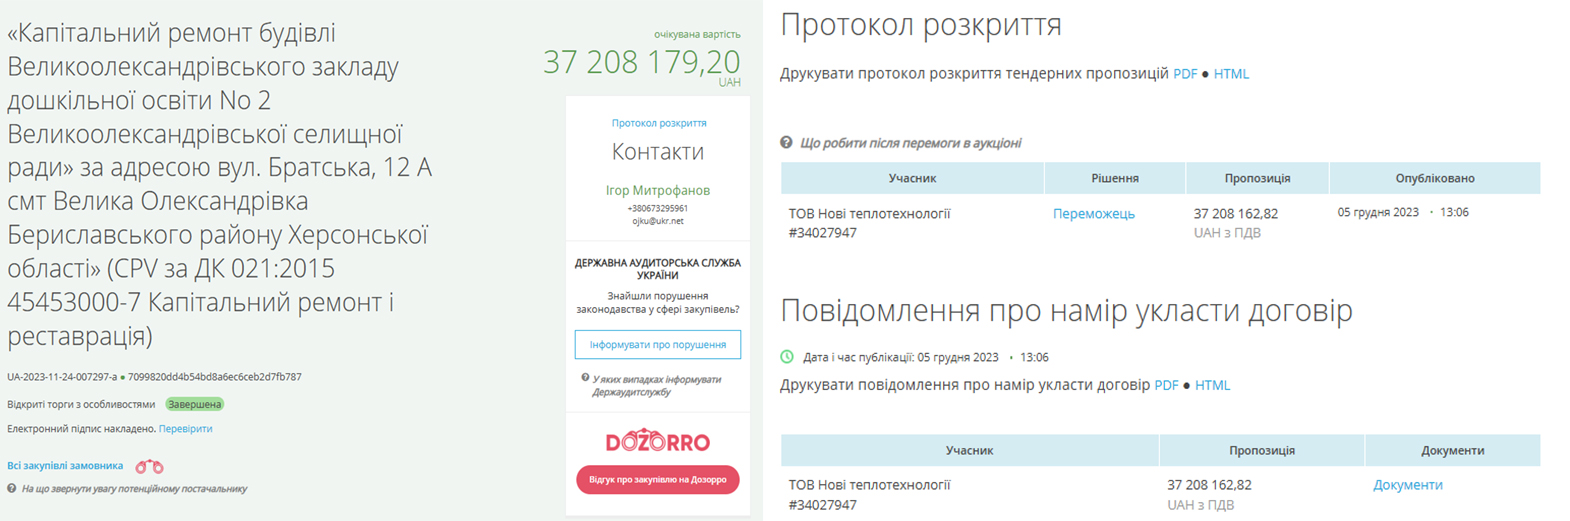1570x521 pixels.
Task: Download contract intent notice as PDF
Action: click(1166, 385)
